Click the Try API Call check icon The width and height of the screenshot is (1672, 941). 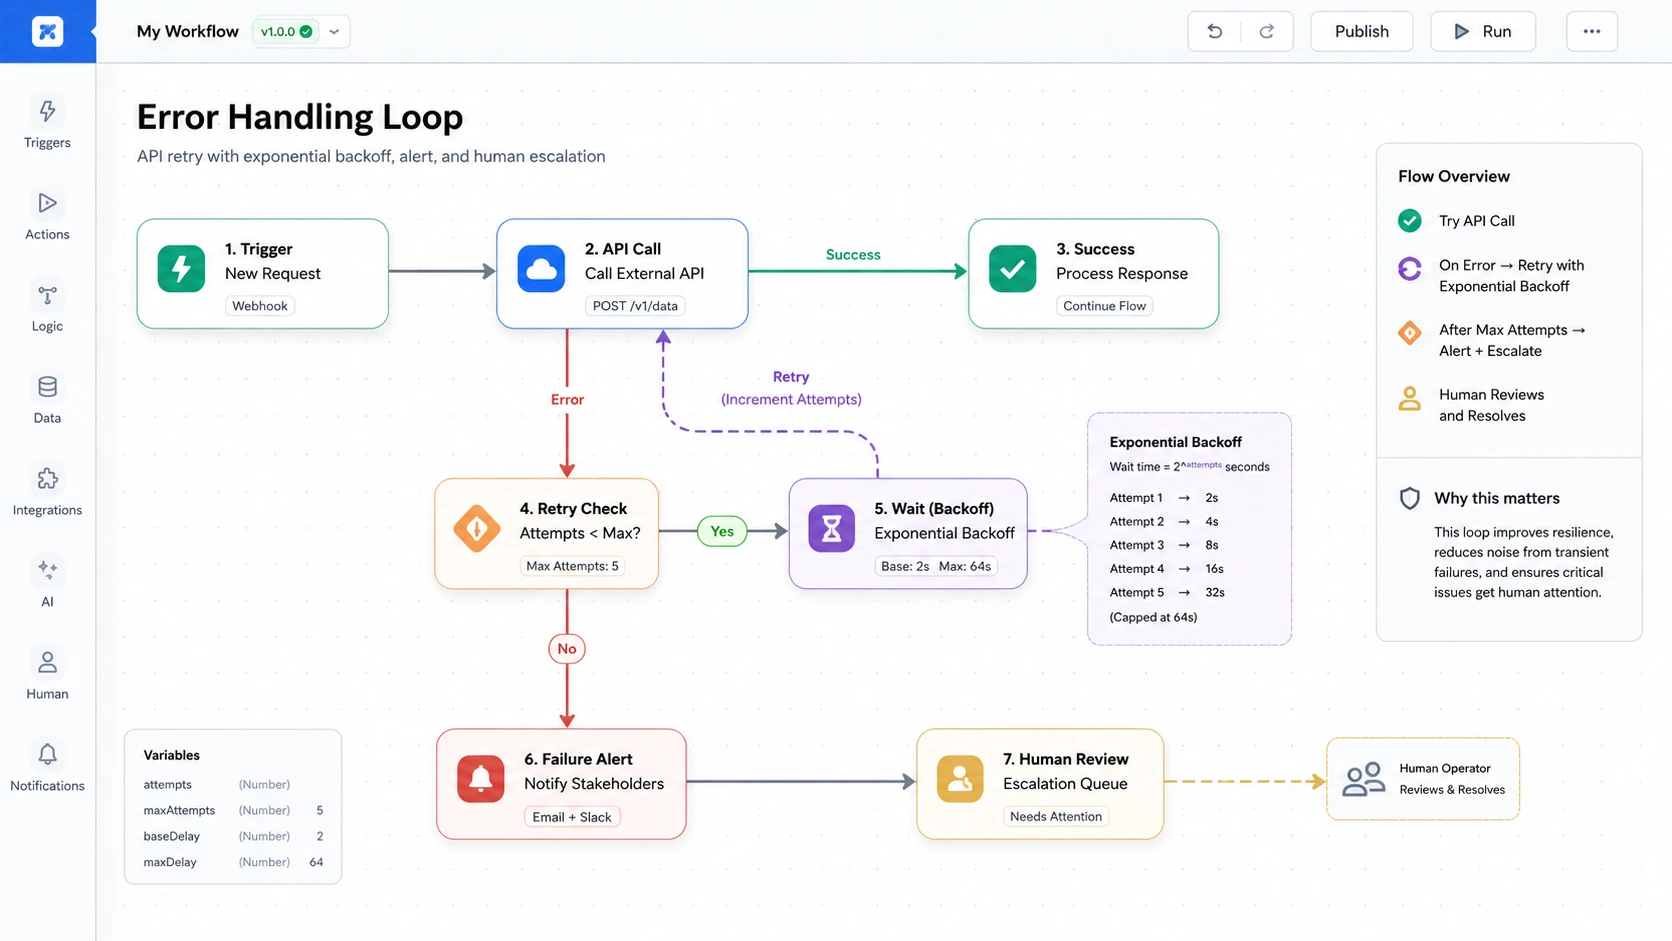pyautogui.click(x=1410, y=220)
